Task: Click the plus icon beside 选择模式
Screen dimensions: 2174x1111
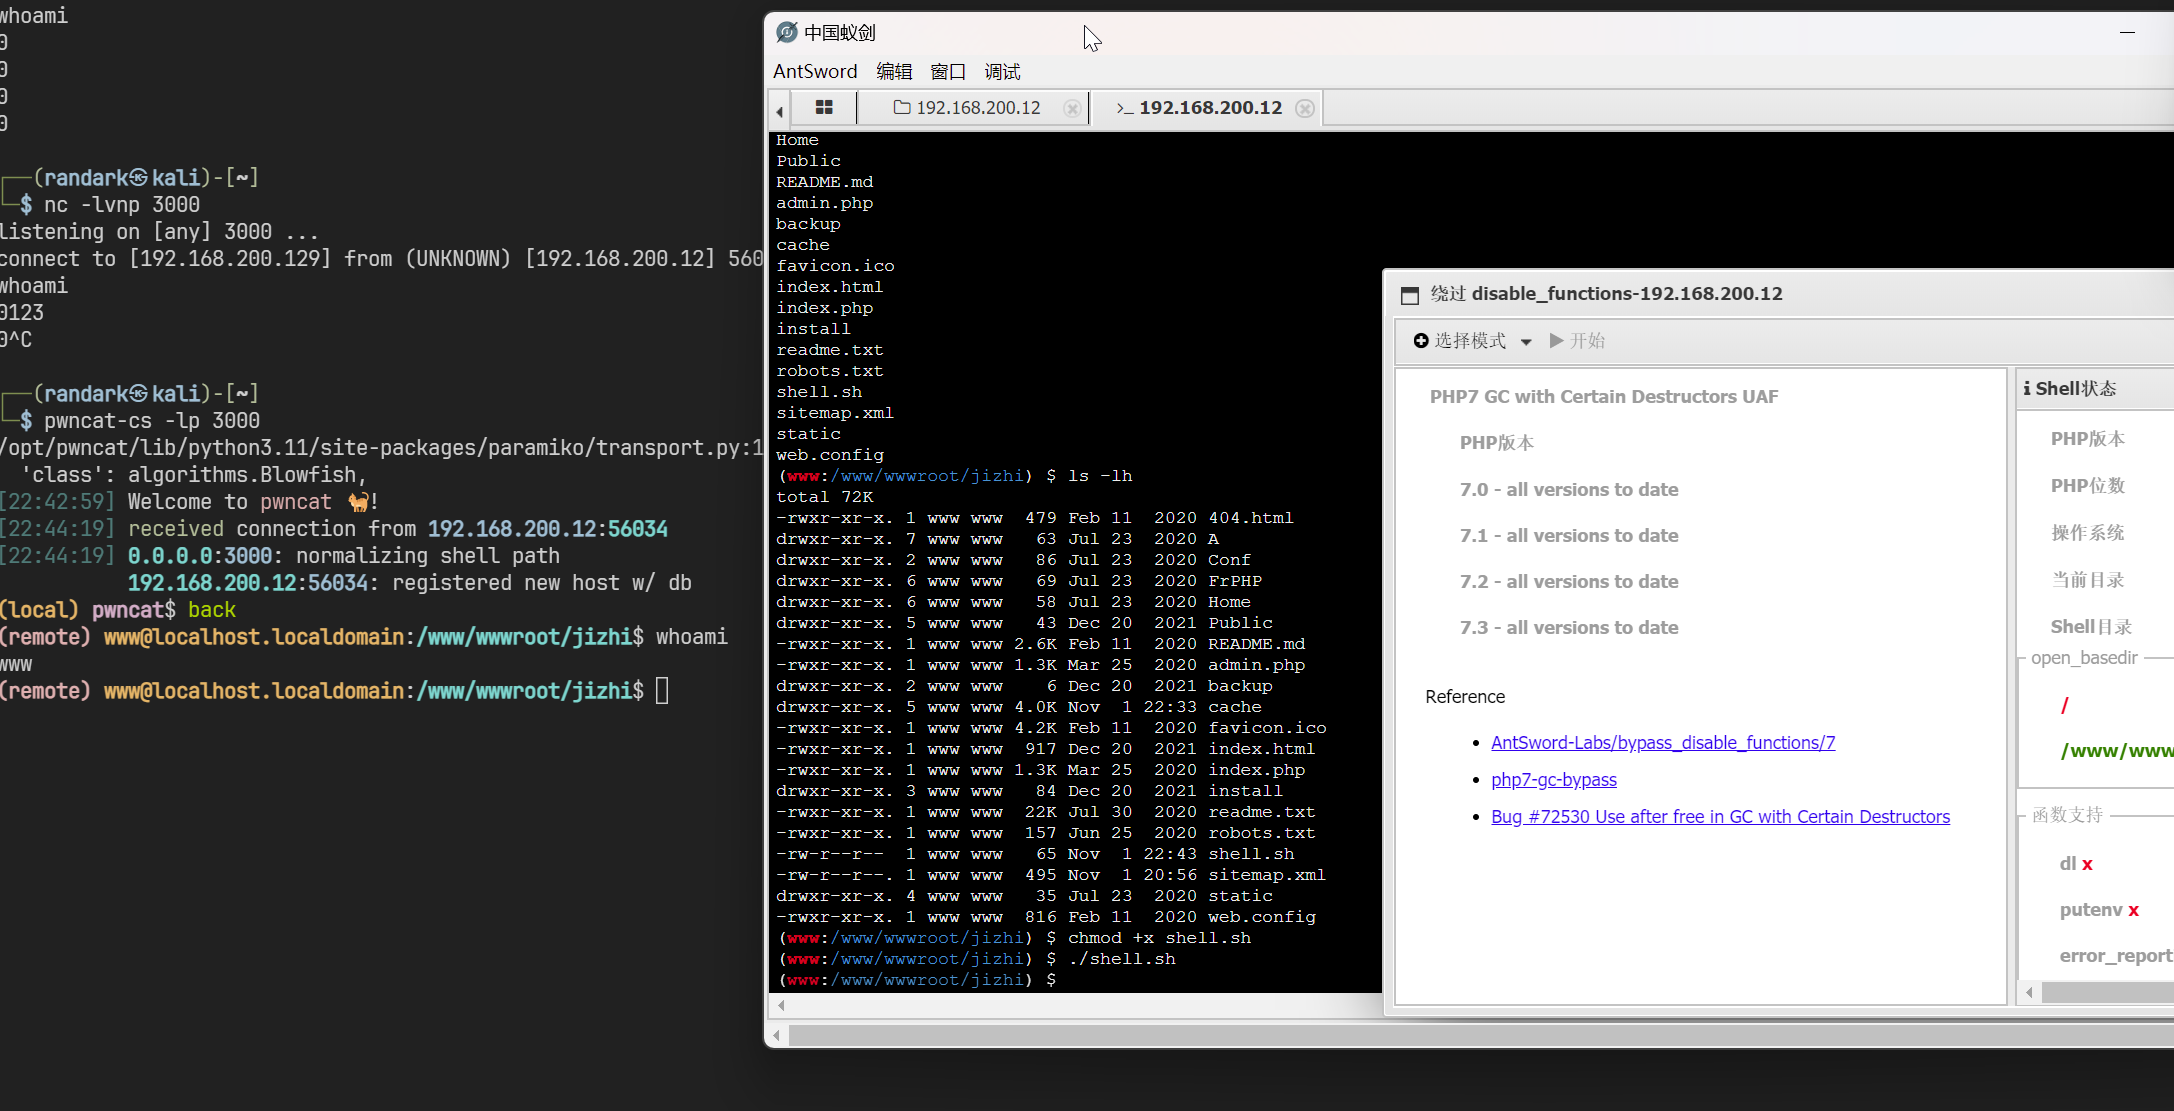Action: coord(1421,341)
